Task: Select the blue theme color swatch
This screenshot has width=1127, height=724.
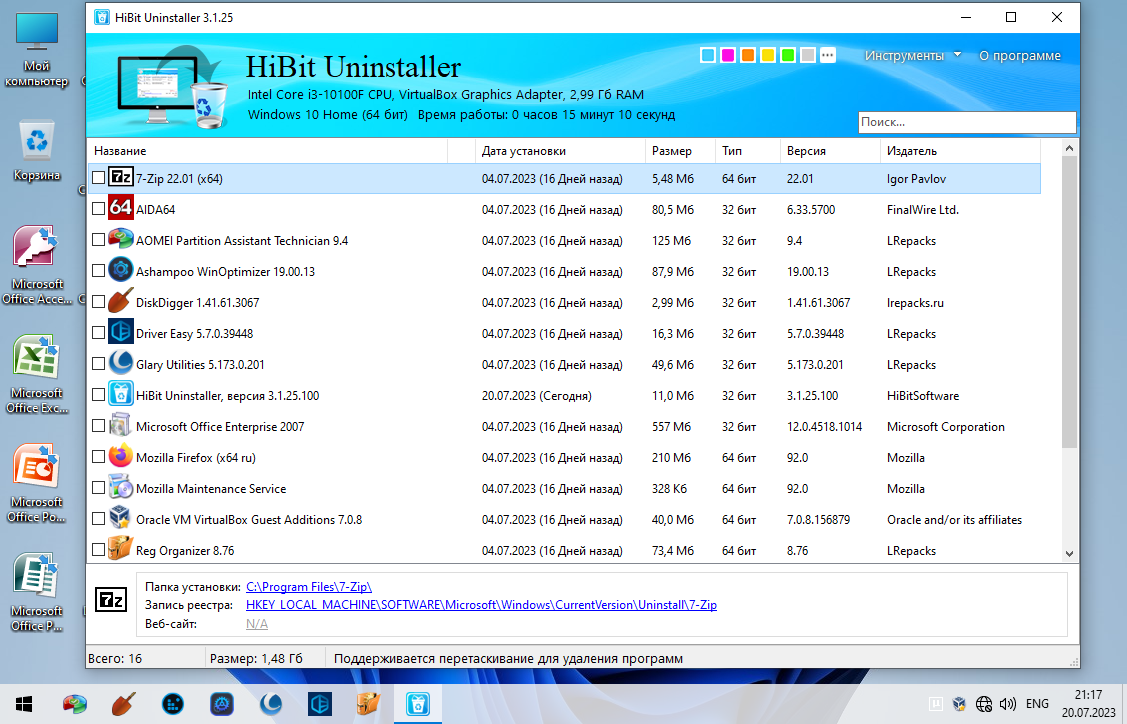Action: point(708,55)
